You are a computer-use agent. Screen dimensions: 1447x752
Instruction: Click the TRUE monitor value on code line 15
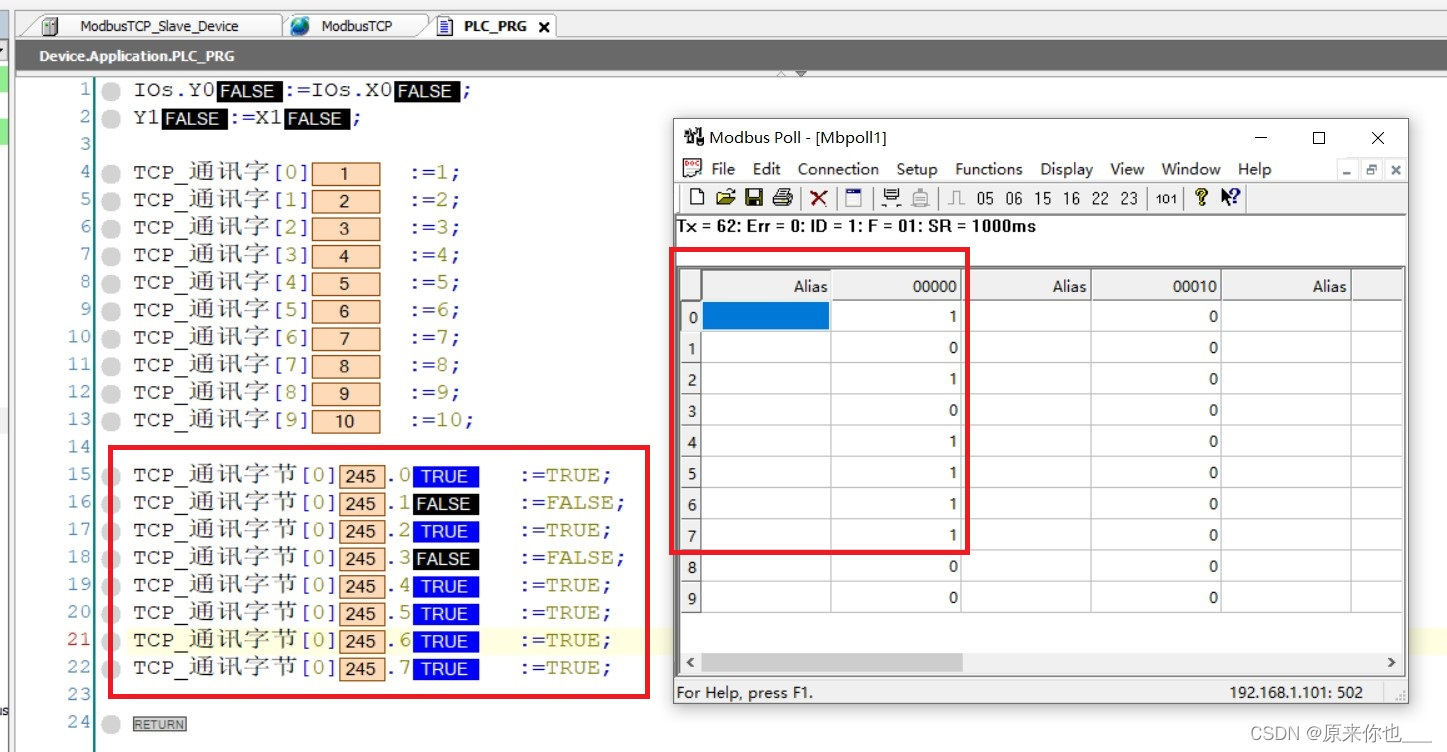click(445, 476)
